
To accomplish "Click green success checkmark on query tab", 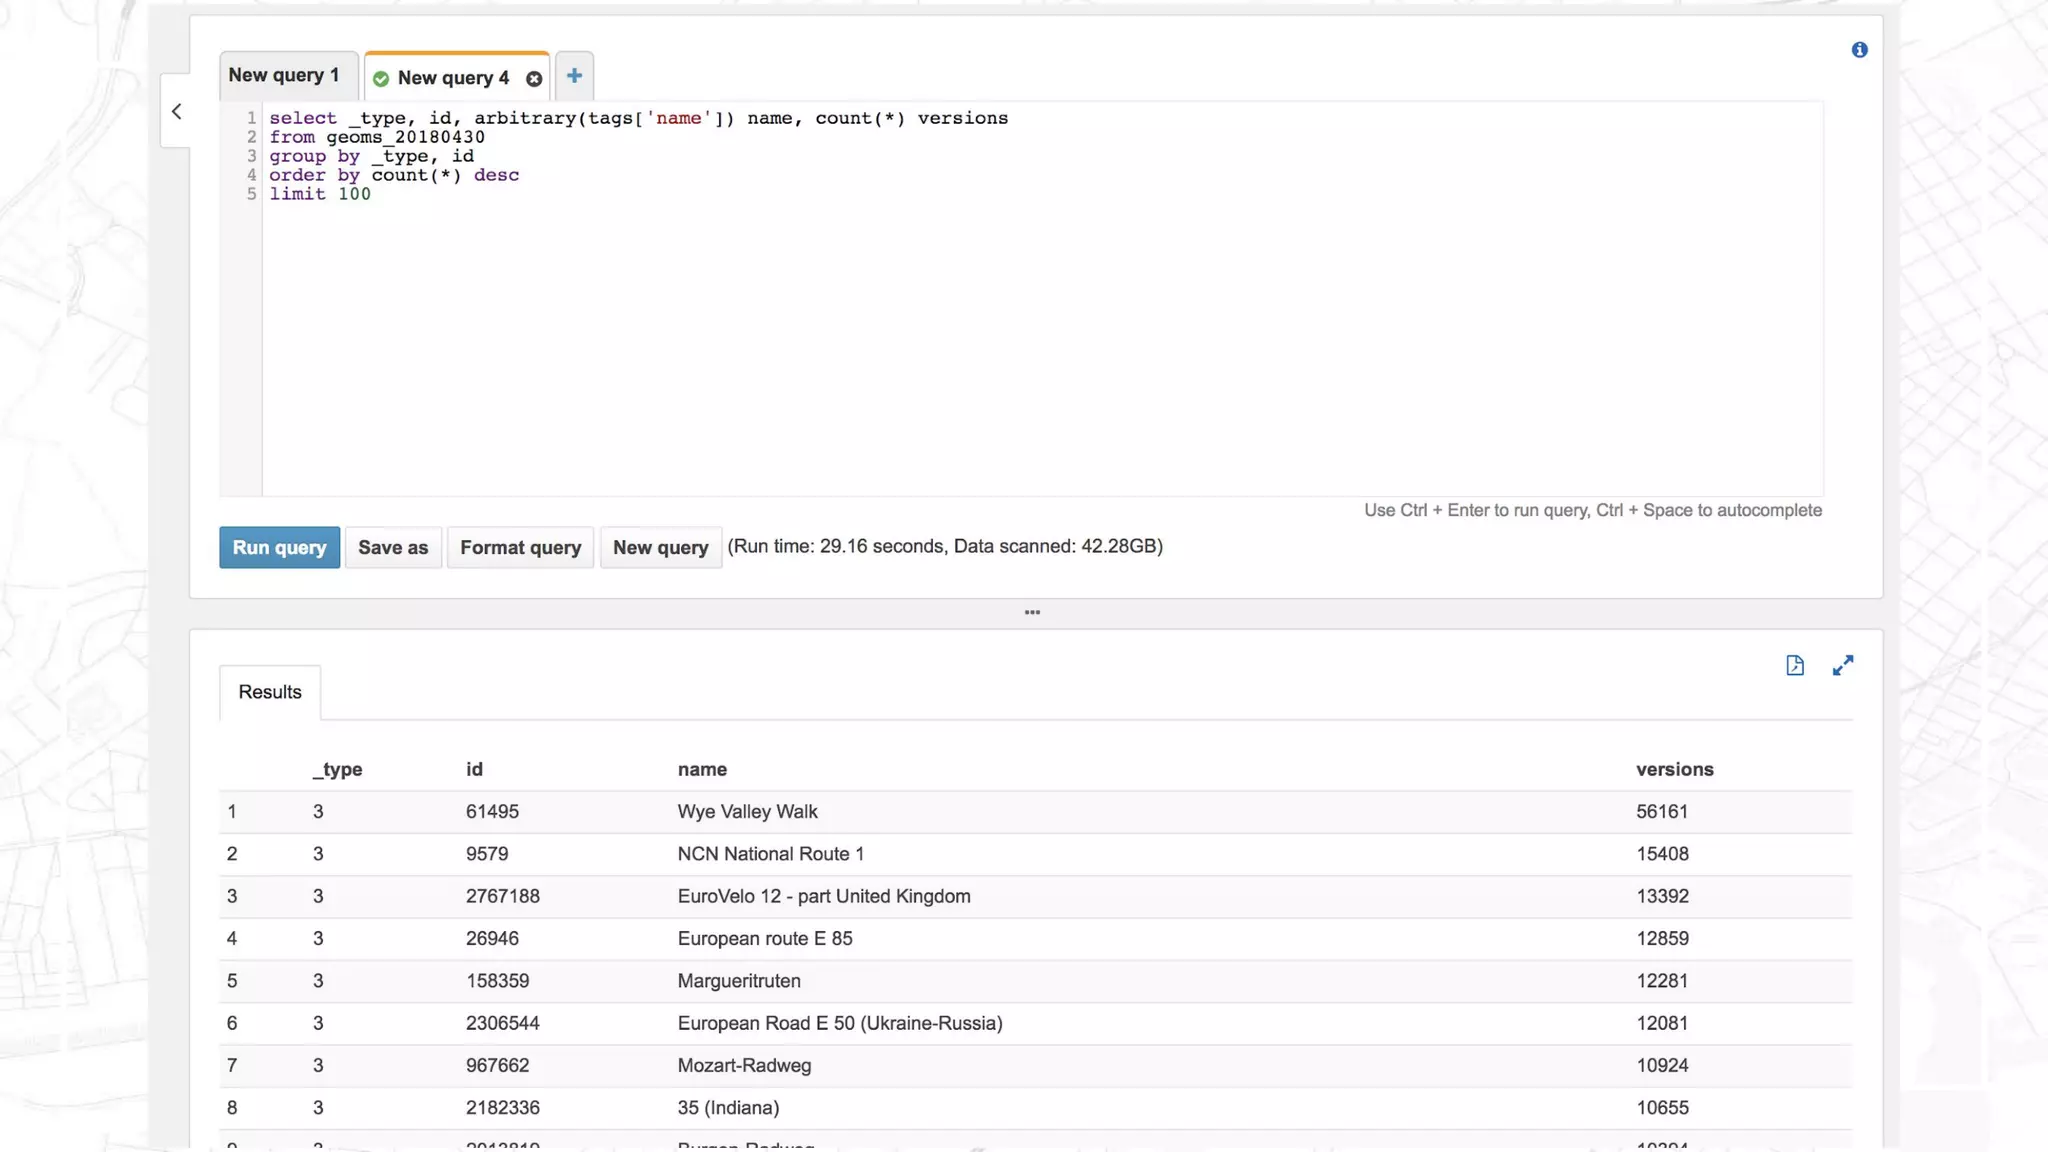I will (x=381, y=79).
